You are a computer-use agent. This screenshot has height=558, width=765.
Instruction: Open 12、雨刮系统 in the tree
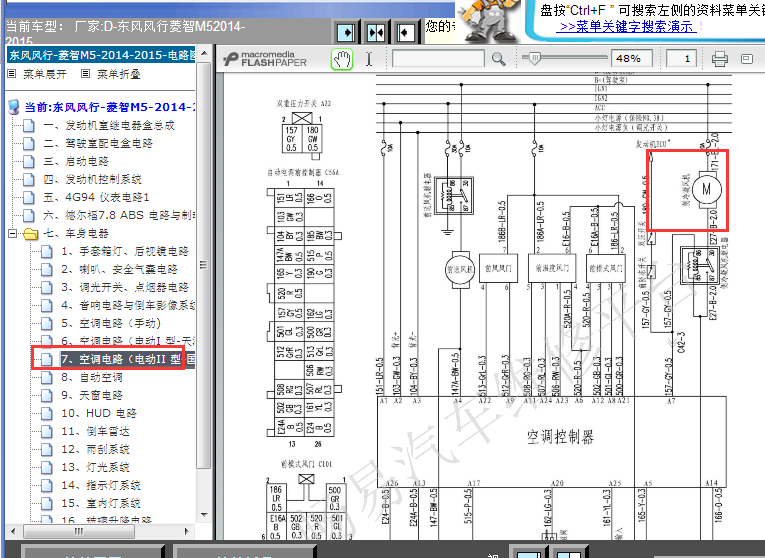point(95,449)
